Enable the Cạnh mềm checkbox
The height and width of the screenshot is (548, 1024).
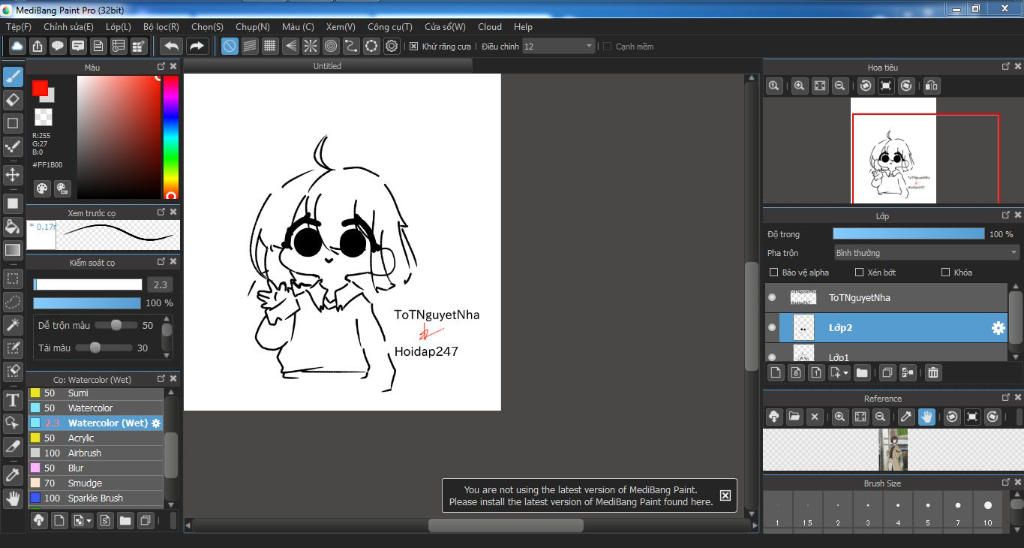point(607,46)
